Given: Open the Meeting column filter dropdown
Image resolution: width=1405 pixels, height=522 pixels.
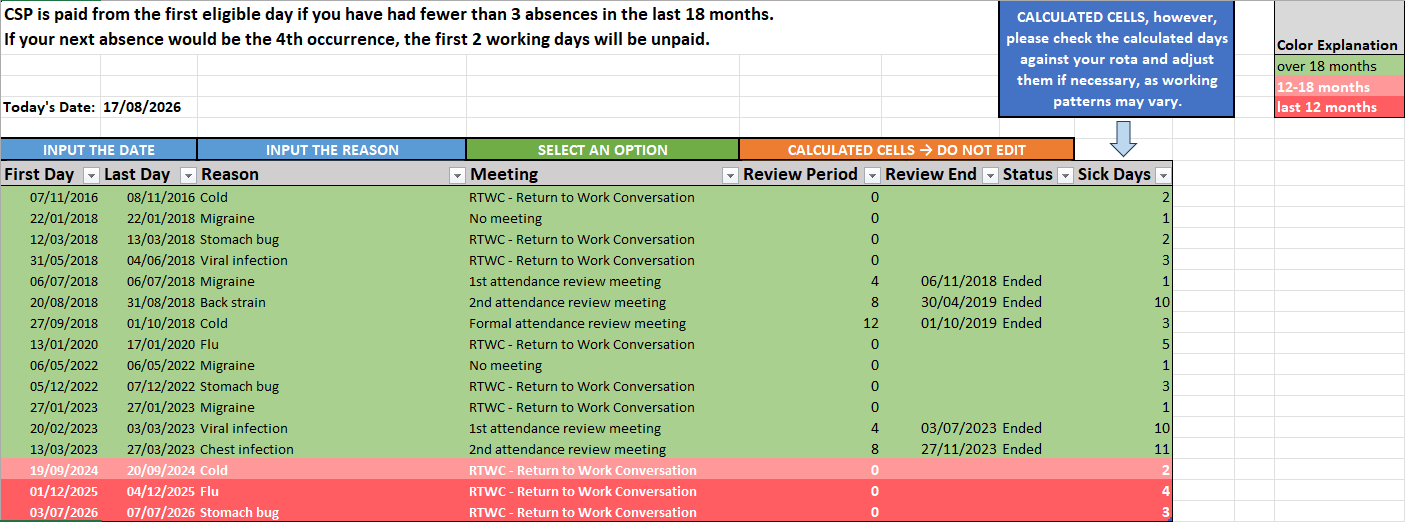Looking at the screenshot, I should 729,175.
